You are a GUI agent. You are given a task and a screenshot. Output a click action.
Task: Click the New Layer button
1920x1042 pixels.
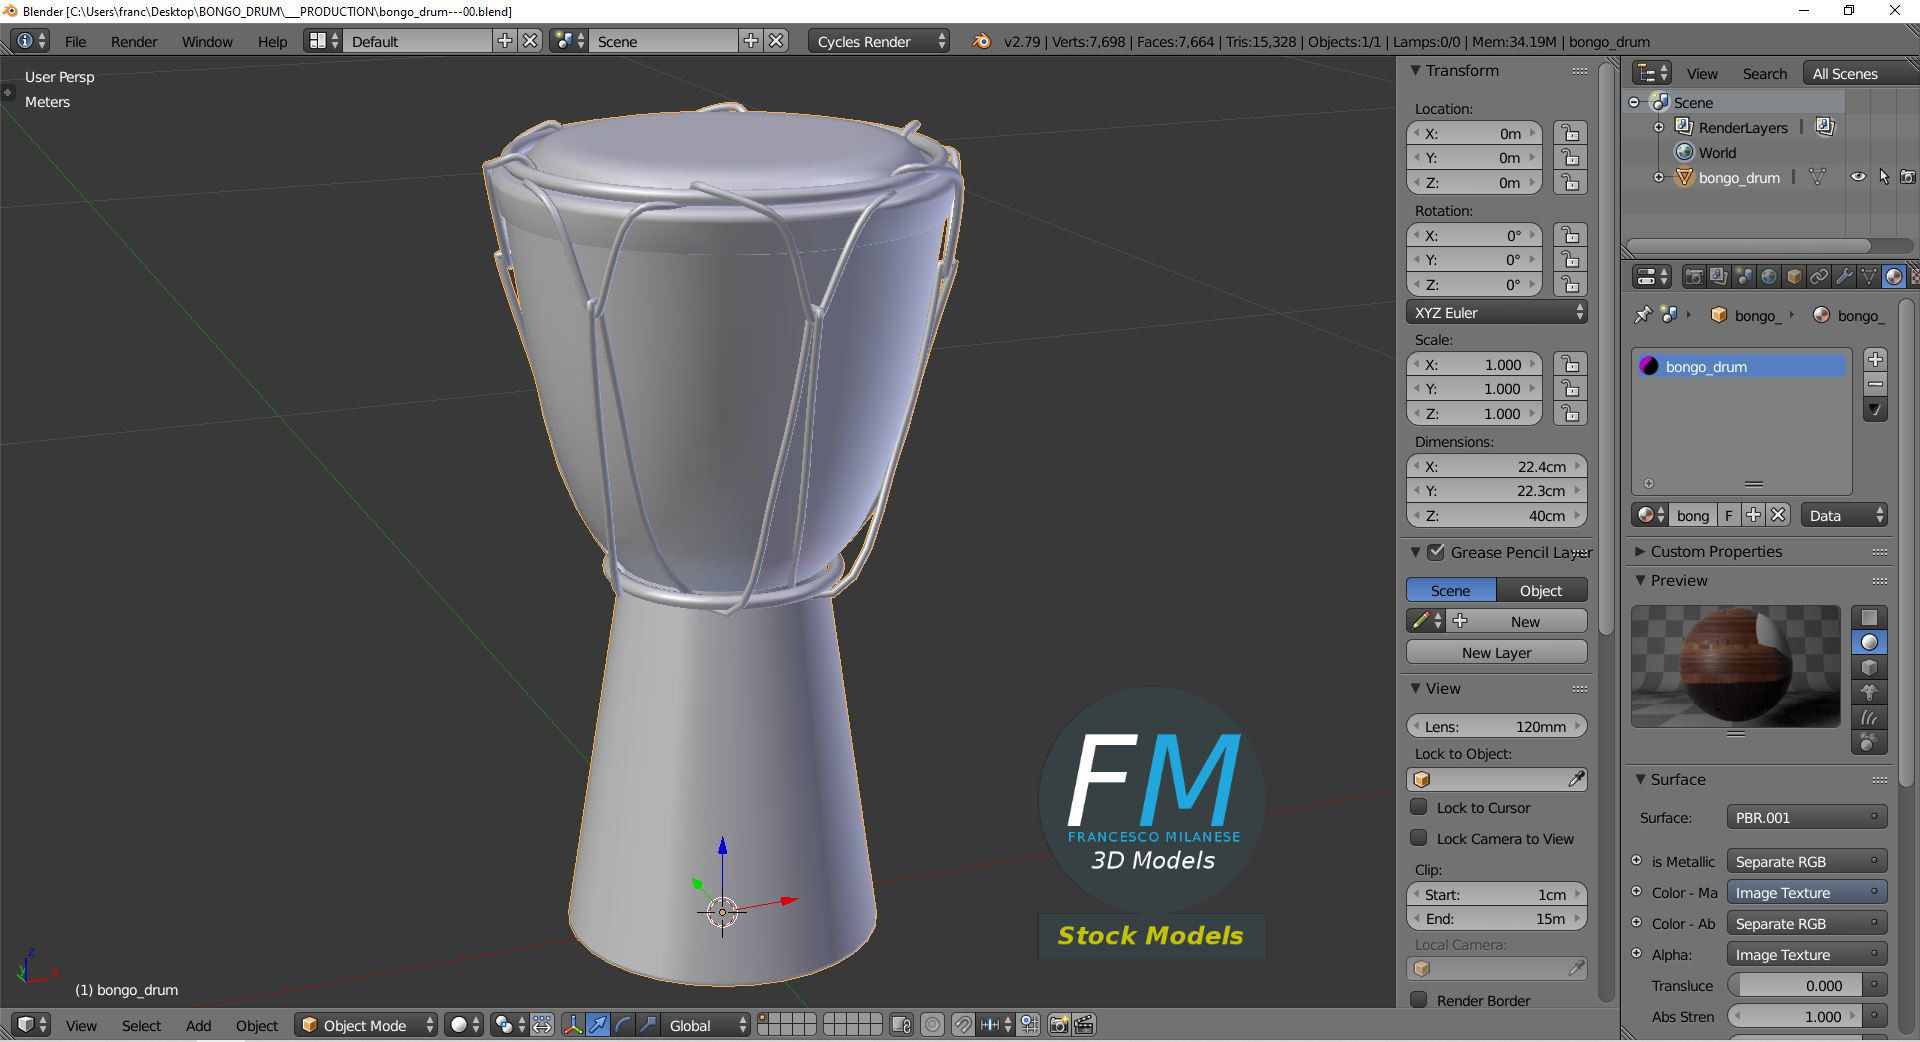coord(1497,652)
